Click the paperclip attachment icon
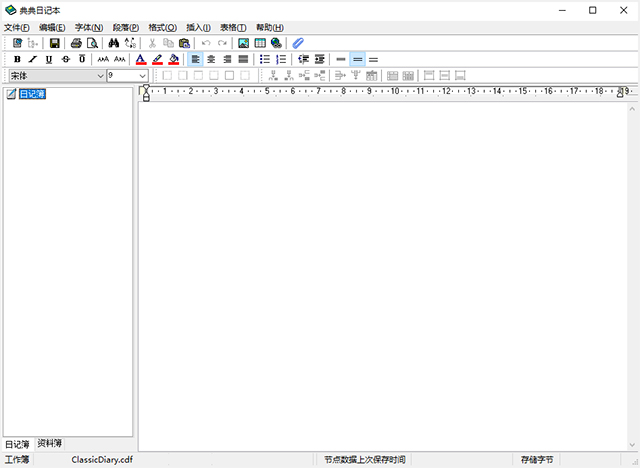 pos(297,43)
